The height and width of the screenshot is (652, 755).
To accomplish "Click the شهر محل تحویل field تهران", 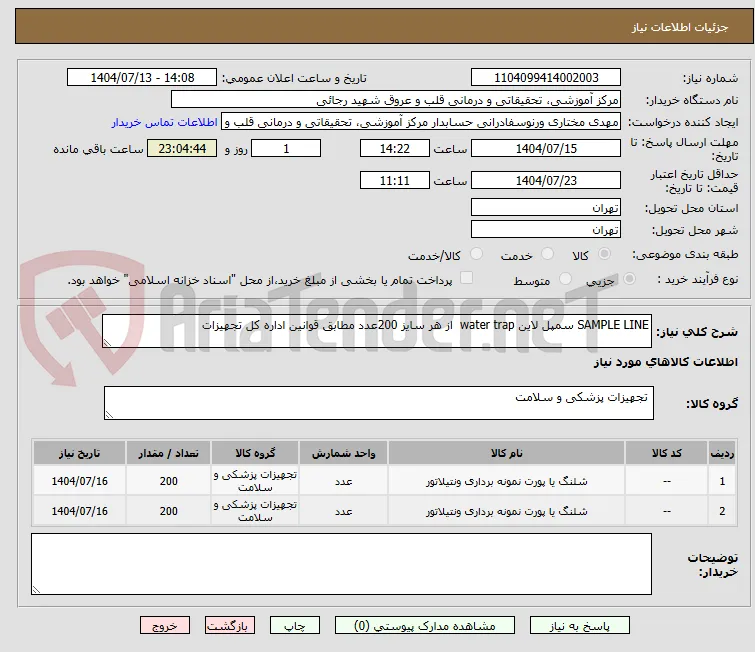I will click(546, 230).
